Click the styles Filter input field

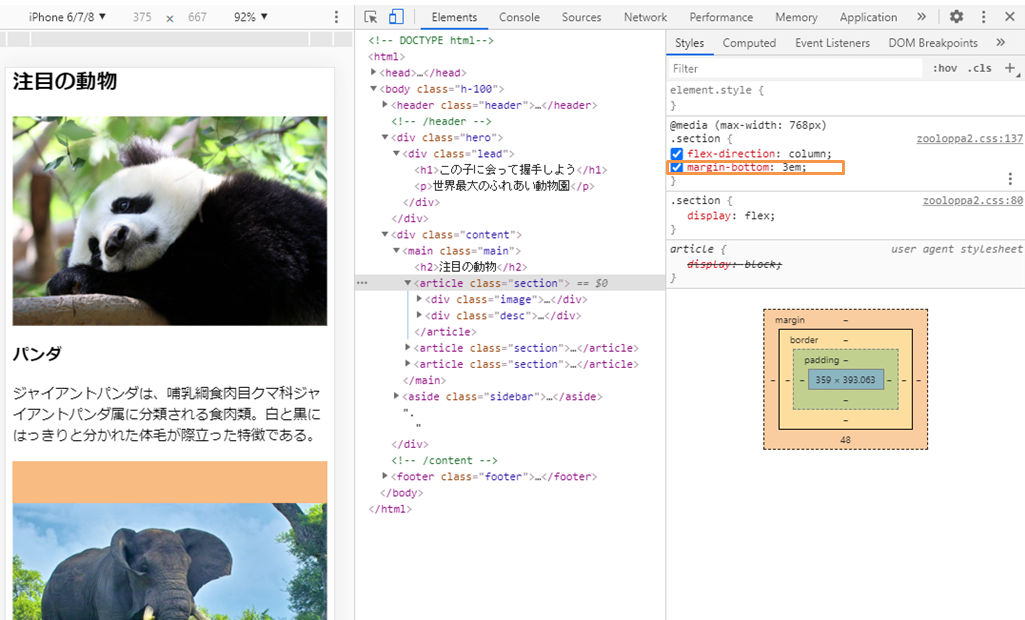click(x=795, y=68)
